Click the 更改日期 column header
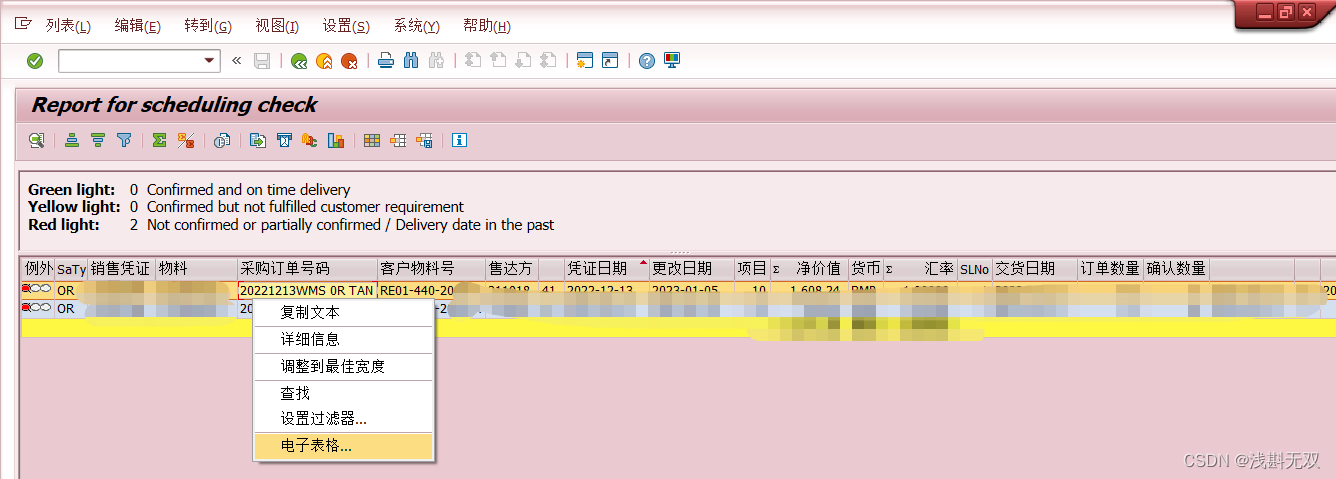The height and width of the screenshot is (479, 1336). pos(691,269)
